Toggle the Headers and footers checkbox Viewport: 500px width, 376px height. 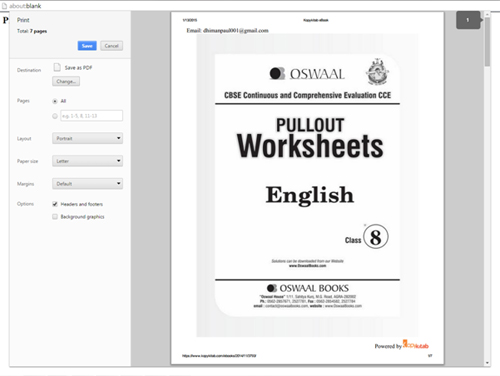pos(55,204)
